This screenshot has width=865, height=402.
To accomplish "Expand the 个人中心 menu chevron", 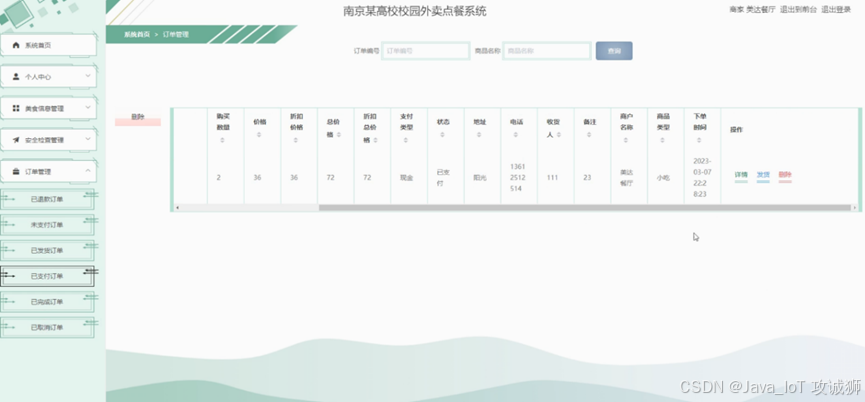I will click(x=88, y=76).
